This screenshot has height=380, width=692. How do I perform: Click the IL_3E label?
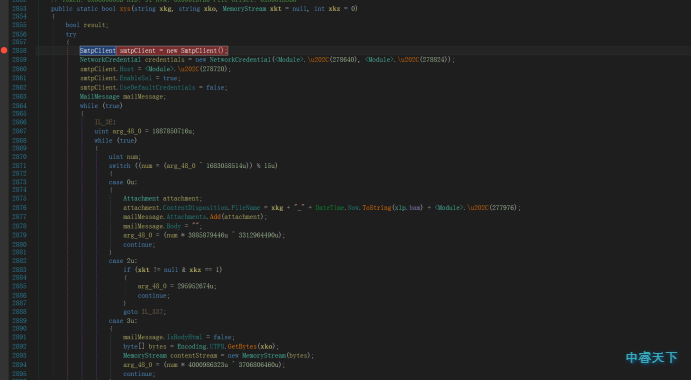point(105,122)
